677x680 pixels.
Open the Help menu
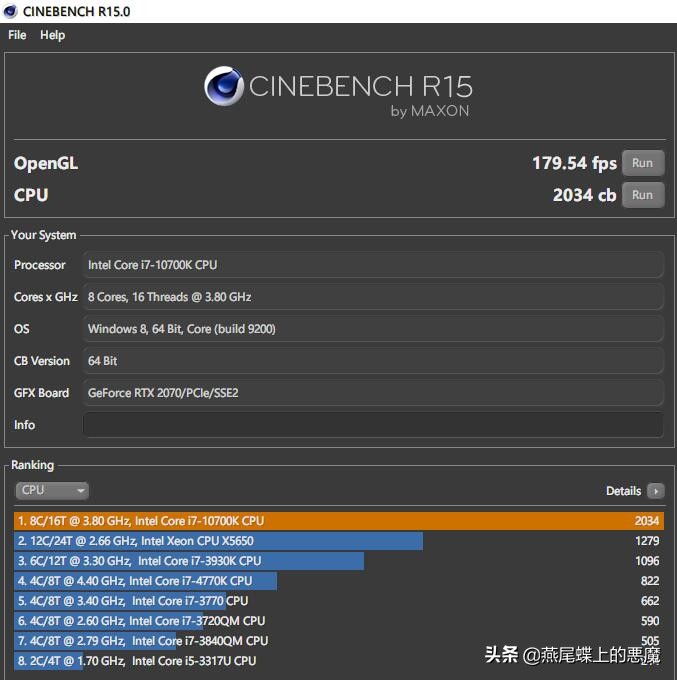[x=52, y=35]
